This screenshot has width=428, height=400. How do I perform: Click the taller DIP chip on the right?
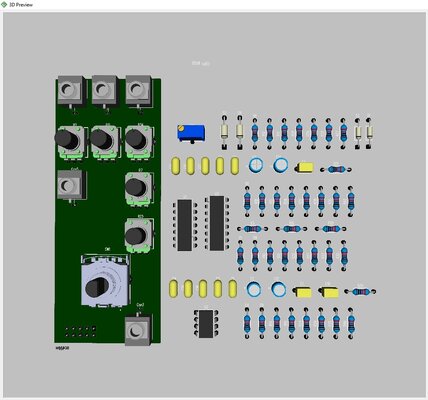tap(217, 223)
